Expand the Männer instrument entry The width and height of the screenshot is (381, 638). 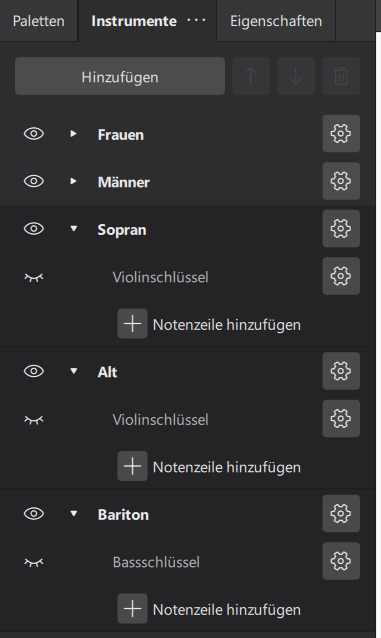click(x=73, y=181)
